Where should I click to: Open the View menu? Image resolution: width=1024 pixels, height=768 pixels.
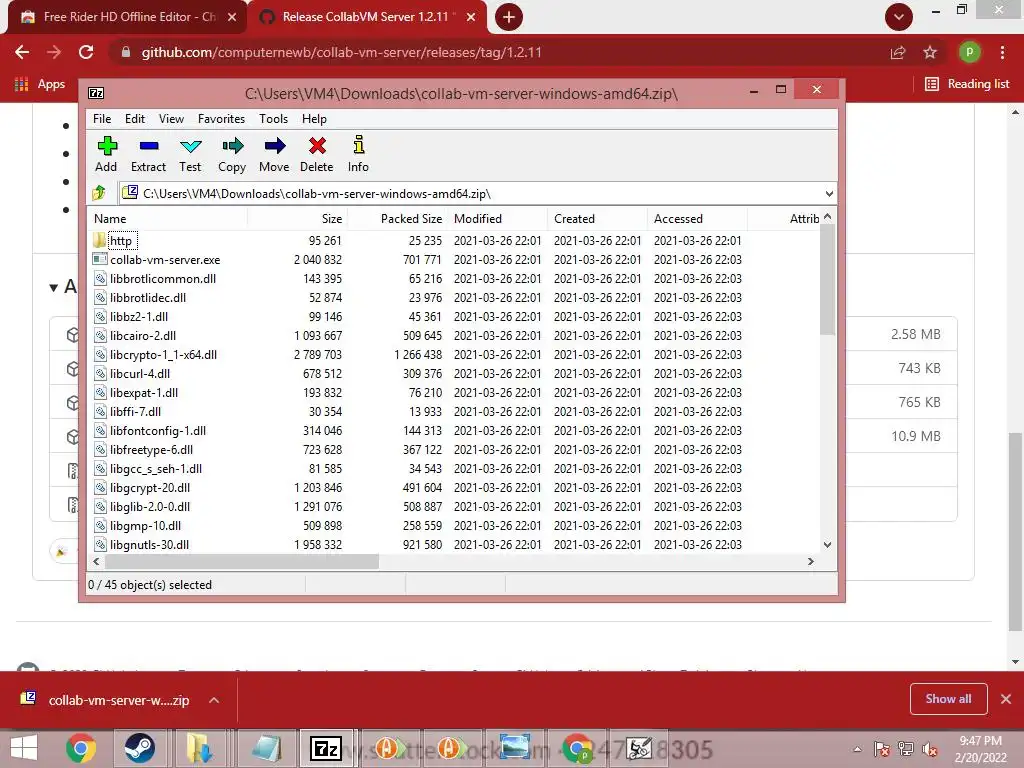(171, 119)
